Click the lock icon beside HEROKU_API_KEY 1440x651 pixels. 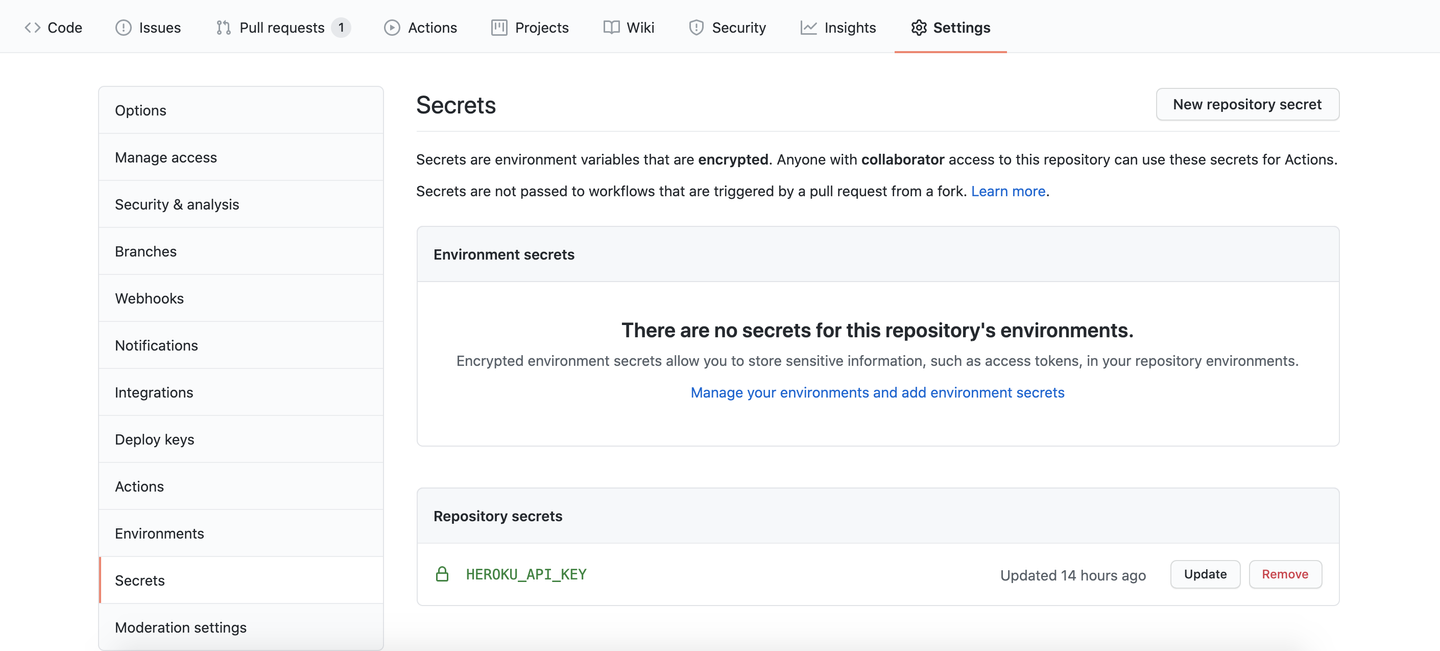point(442,574)
